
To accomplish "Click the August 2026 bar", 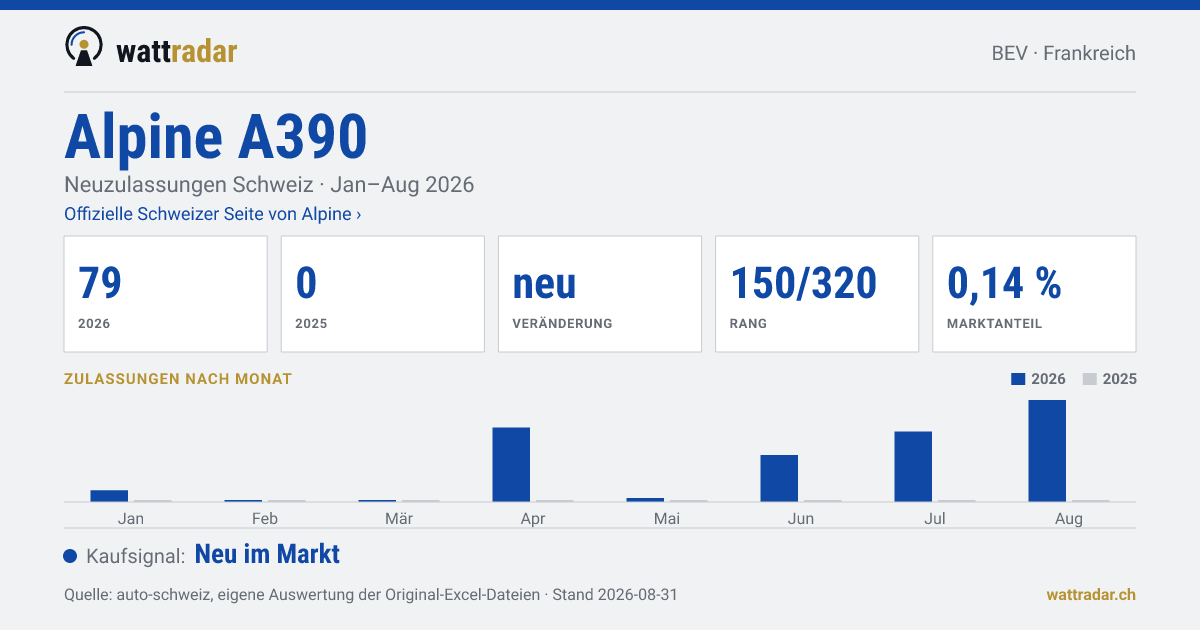I will point(1047,451).
